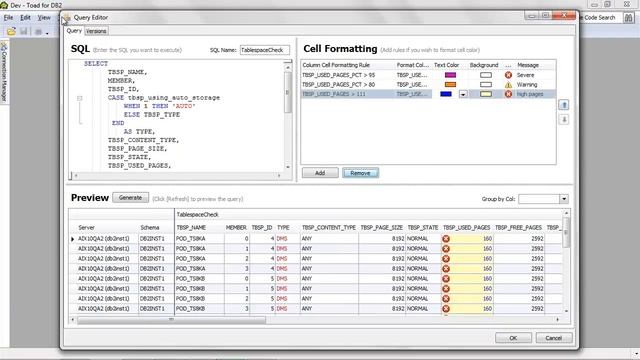Click the Add rule button
The height and width of the screenshot is (360, 640).
[x=320, y=173]
